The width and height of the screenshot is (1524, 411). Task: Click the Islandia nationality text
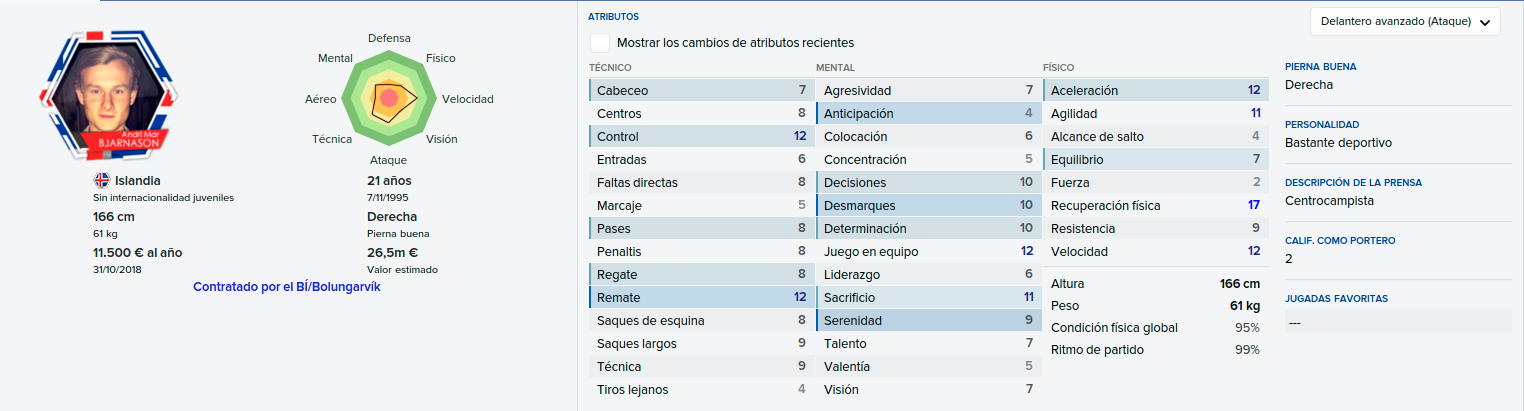138,181
